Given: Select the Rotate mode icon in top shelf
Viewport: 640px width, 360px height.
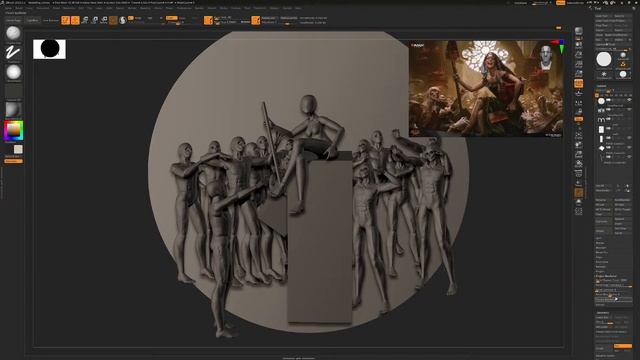Looking at the screenshot, I should coord(103,20).
